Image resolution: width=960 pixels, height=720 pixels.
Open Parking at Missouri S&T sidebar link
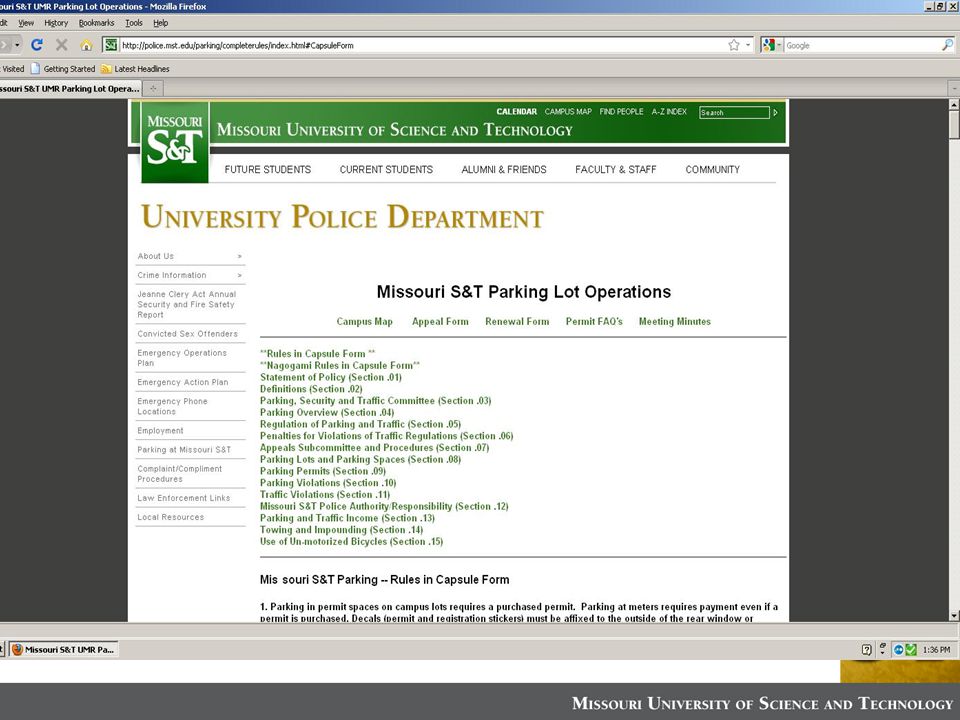point(184,449)
